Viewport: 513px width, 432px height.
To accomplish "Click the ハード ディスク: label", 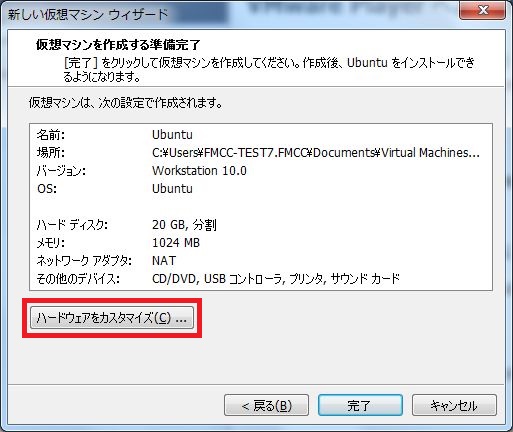I will coord(72,225).
